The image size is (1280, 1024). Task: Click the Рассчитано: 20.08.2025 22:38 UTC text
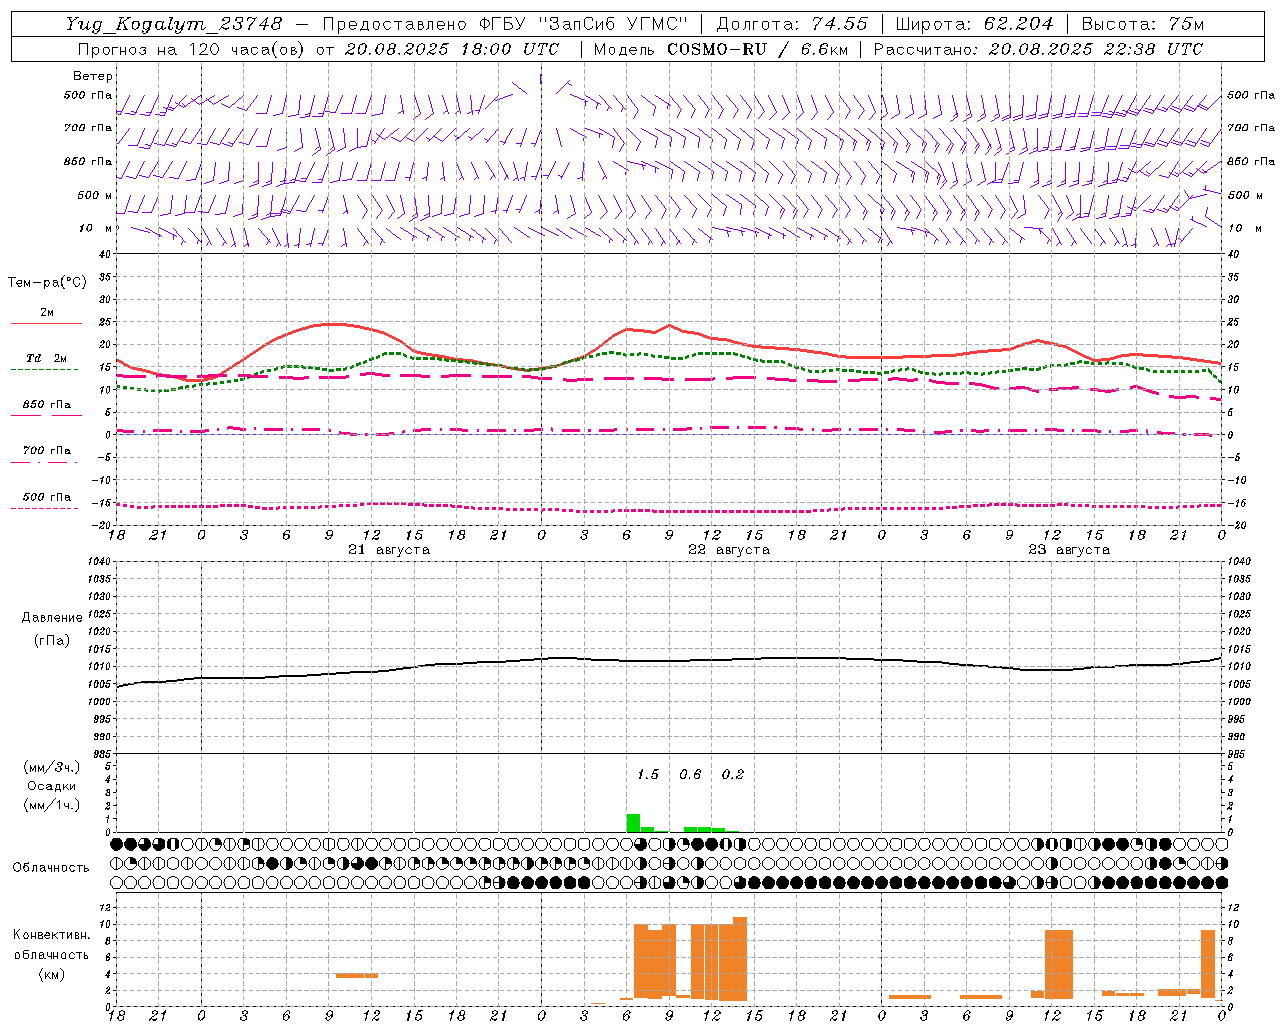point(1038,49)
